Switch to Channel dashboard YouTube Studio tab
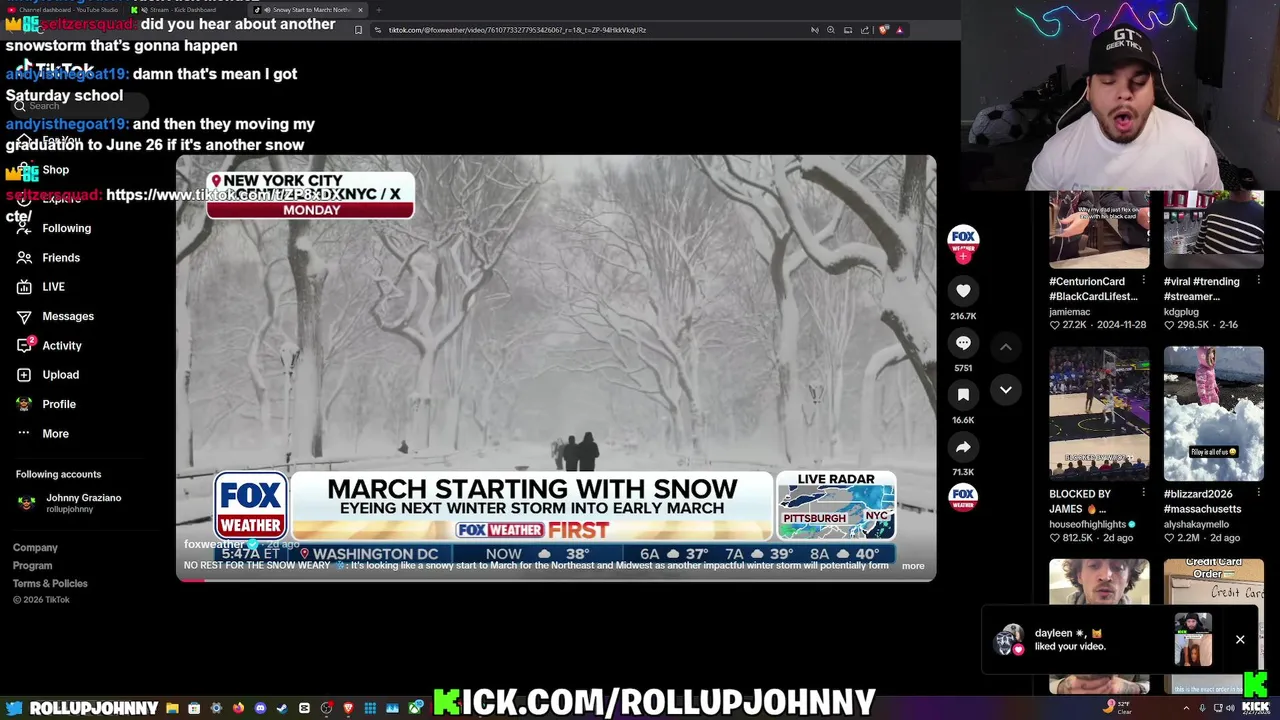This screenshot has height=720, width=1280. (x=62, y=10)
